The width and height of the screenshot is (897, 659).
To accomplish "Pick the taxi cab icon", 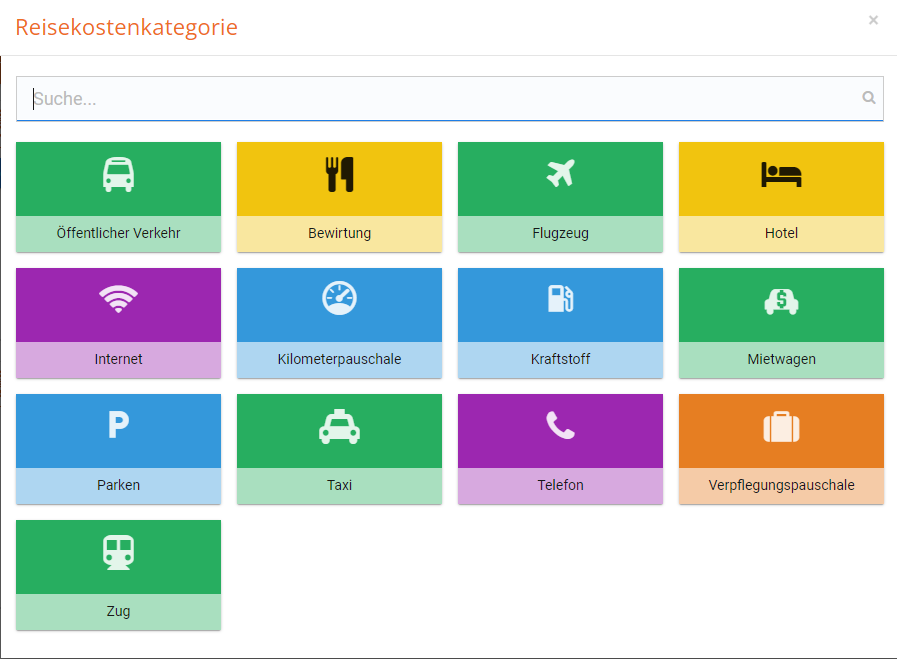I will (x=339, y=426).
